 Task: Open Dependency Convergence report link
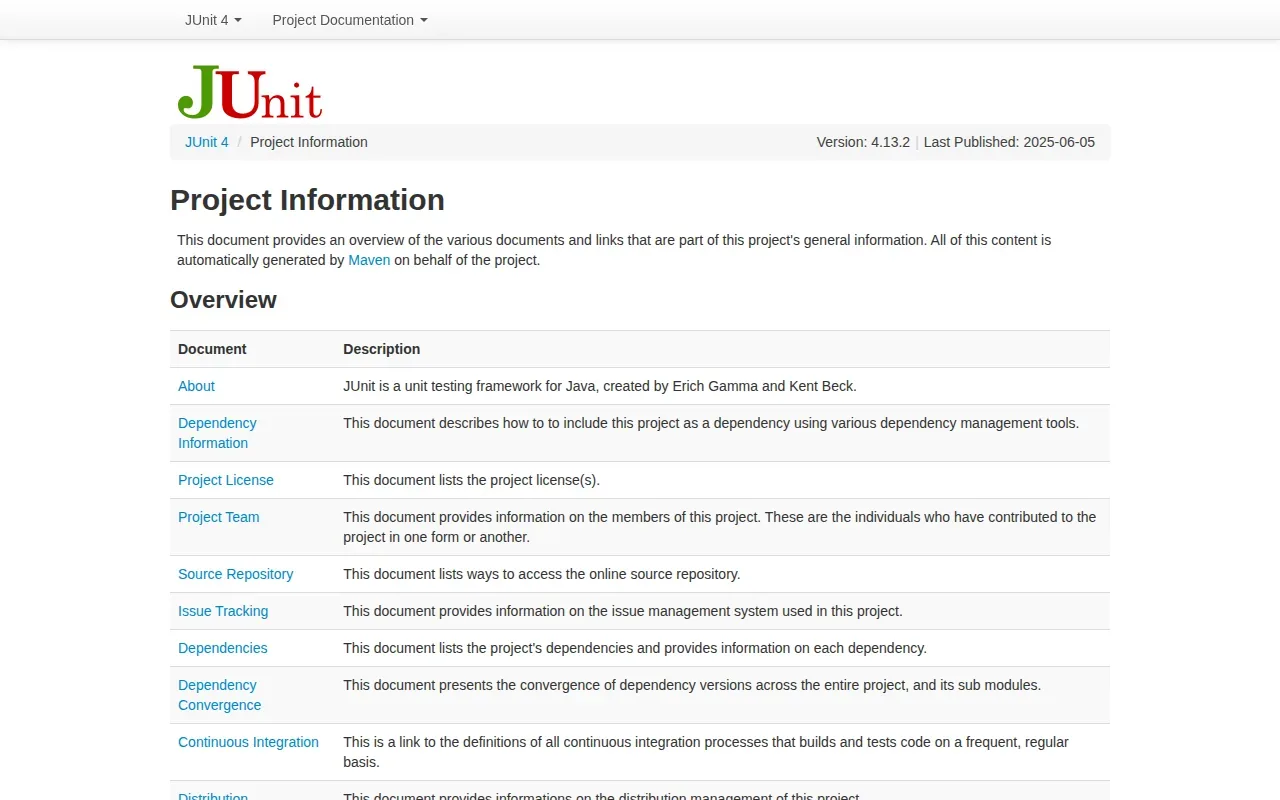point(219,695)
